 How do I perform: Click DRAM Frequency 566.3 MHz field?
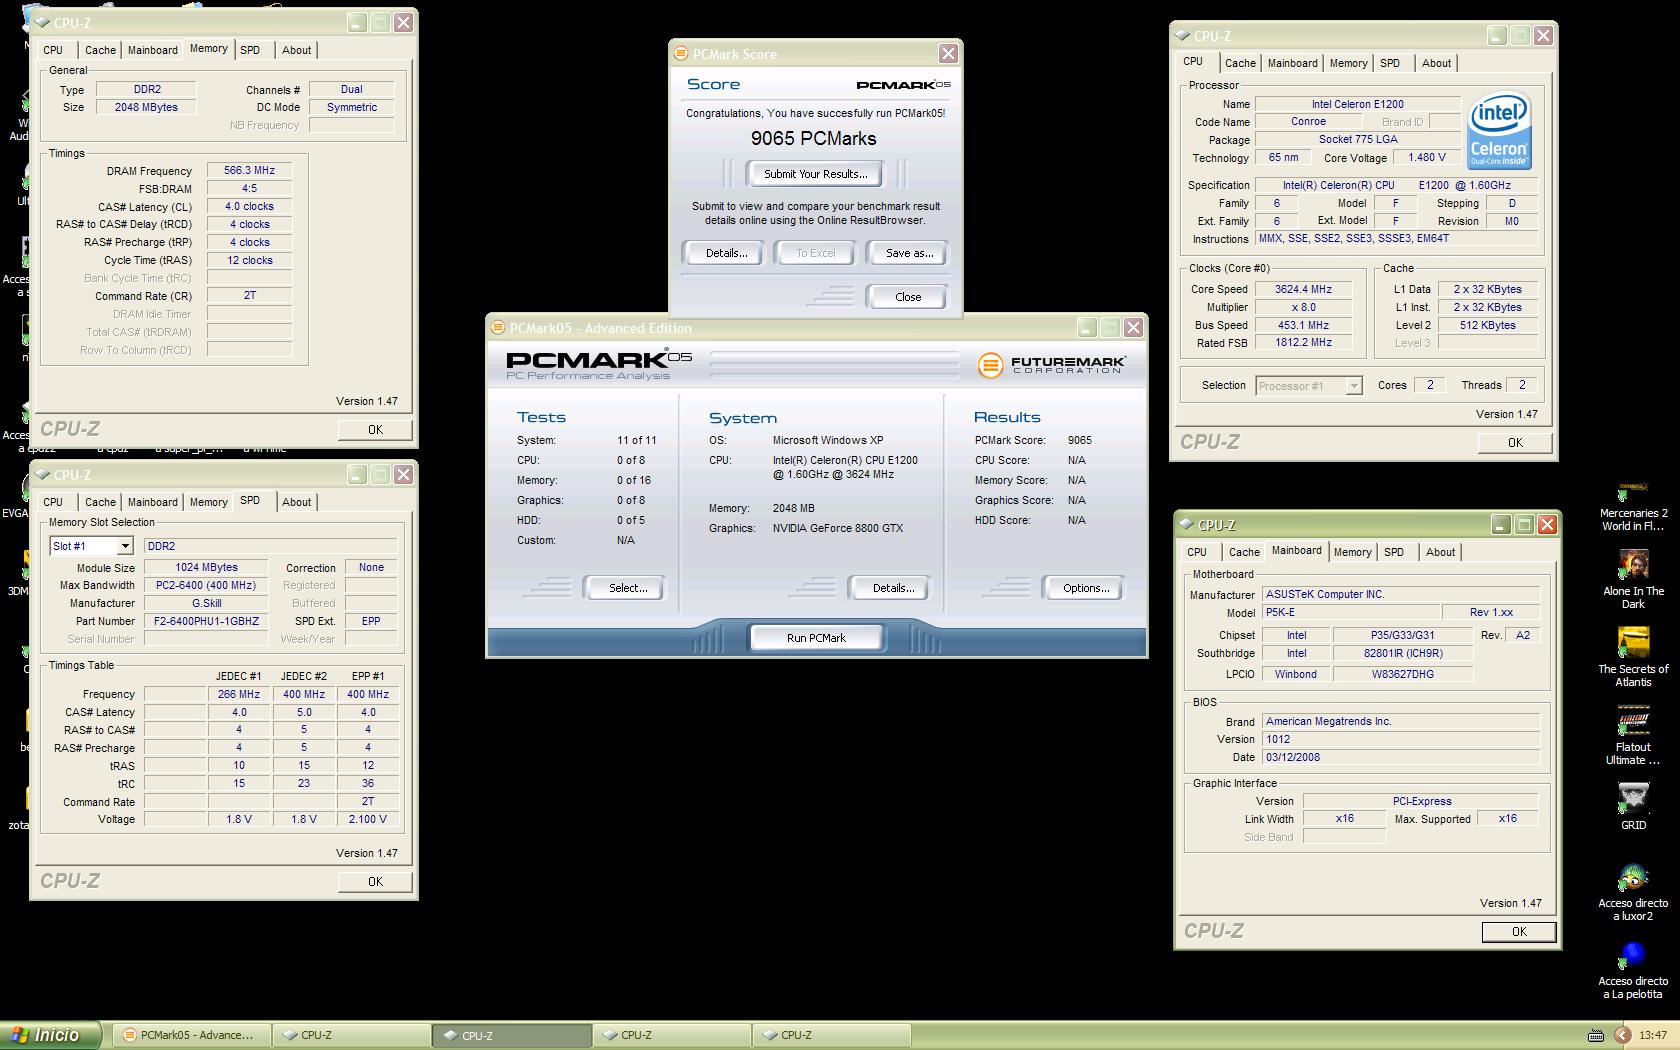(249, 171)
